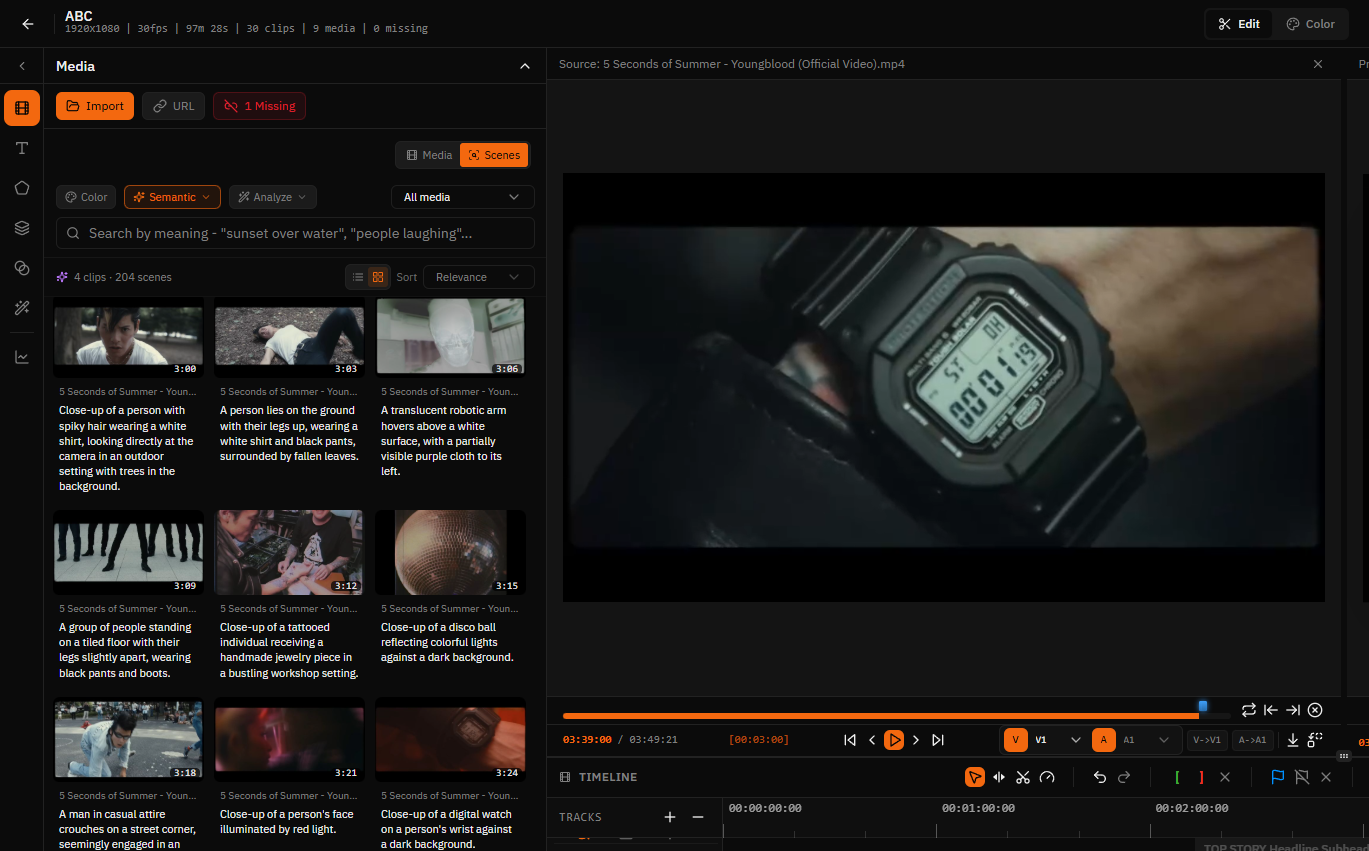Image resolution: width=1369 pixels, height=851 pixels.
Task: Toggle loop playback in source viewer
Action: pyautogui.click(x=1249, y=710)
